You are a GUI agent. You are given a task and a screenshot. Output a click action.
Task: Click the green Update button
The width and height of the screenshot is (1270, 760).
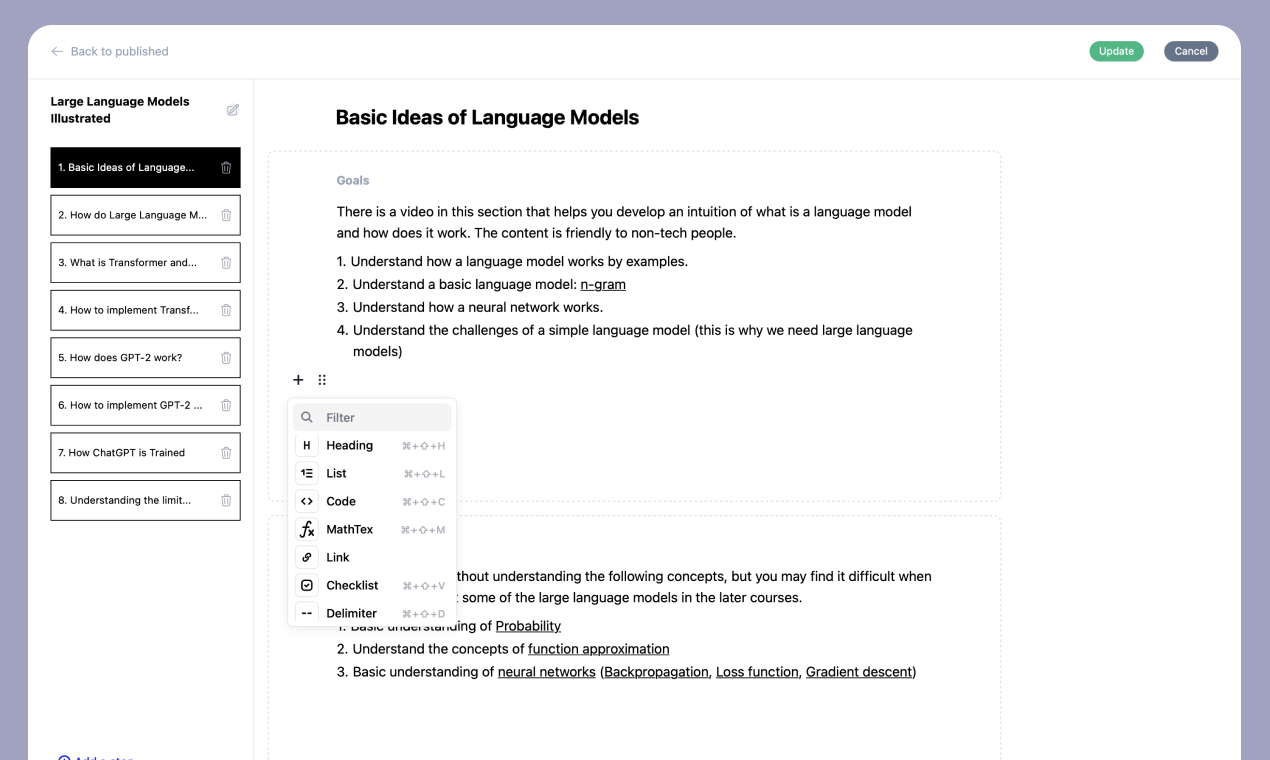1116,51
